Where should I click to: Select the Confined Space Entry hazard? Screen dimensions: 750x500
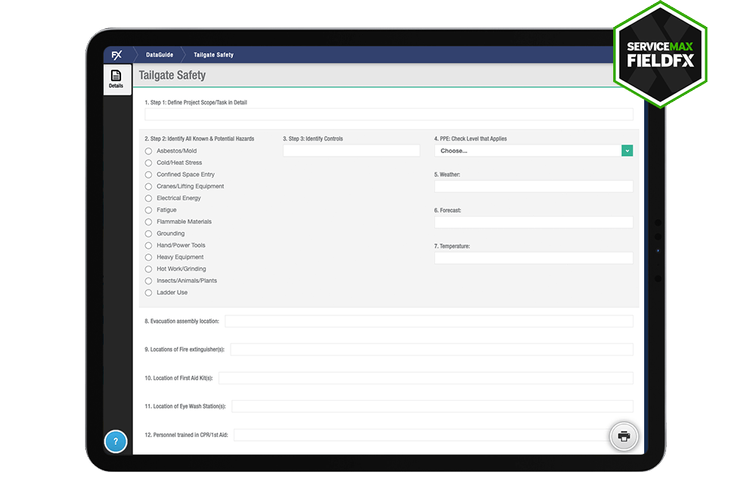click(x=149, y=174)
